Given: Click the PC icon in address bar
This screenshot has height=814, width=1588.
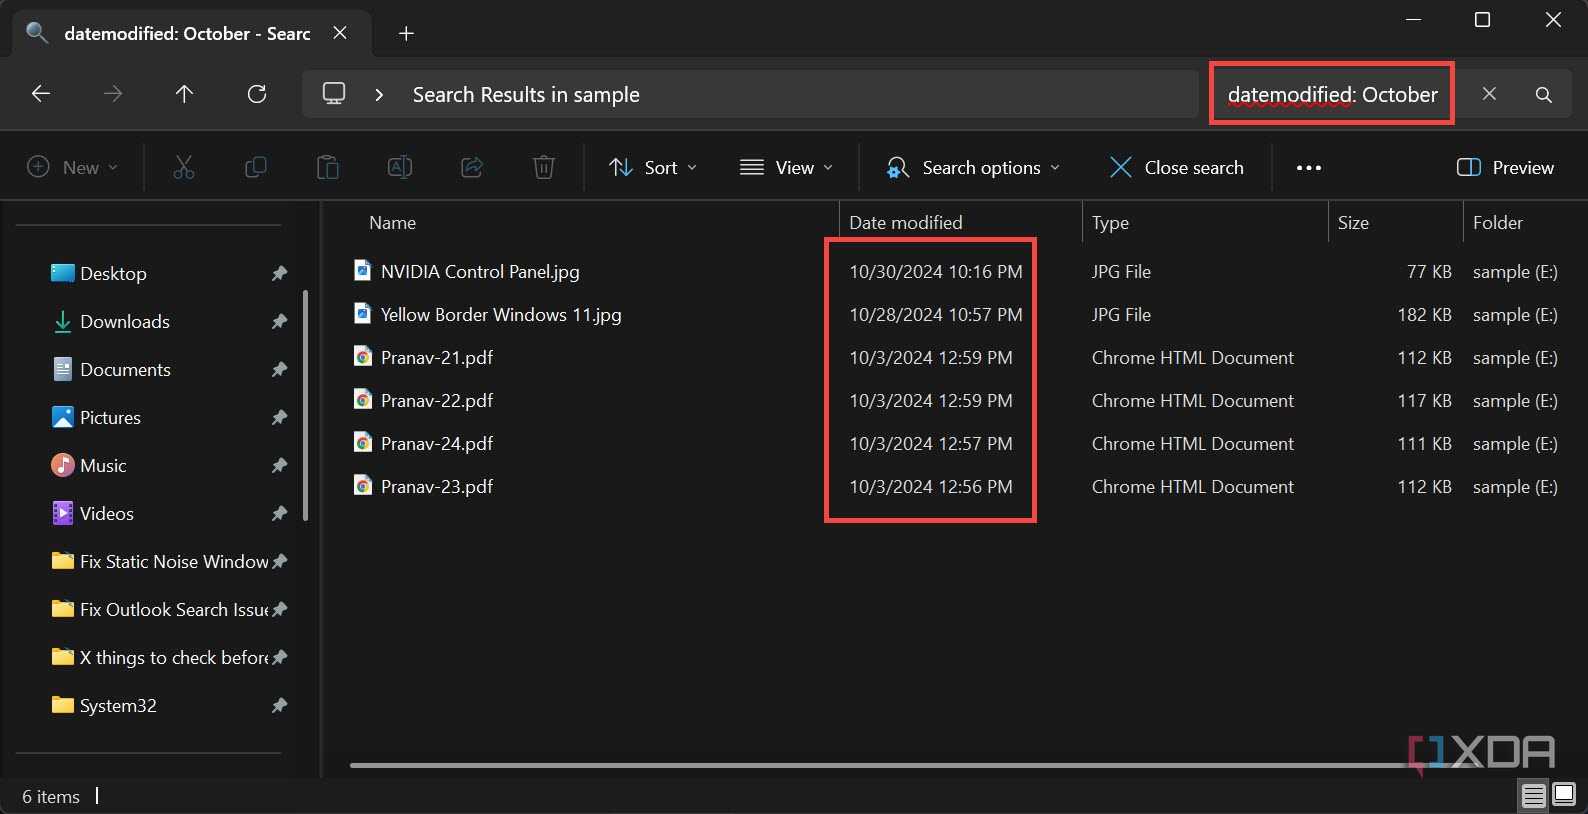Looking at the screenshot, I should (x=334, y=94).
